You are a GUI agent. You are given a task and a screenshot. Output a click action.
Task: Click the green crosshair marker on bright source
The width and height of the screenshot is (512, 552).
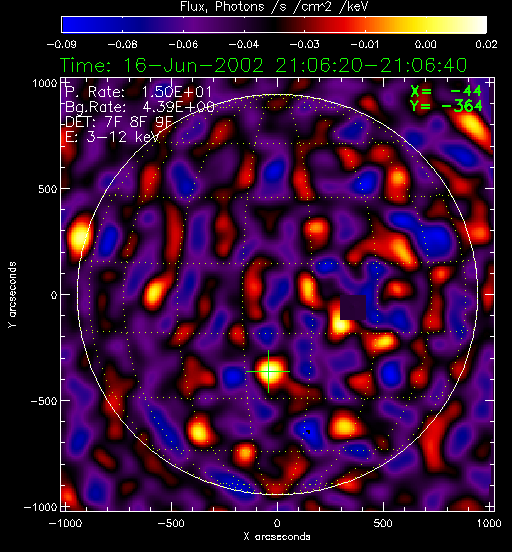(x=268, y=371)
